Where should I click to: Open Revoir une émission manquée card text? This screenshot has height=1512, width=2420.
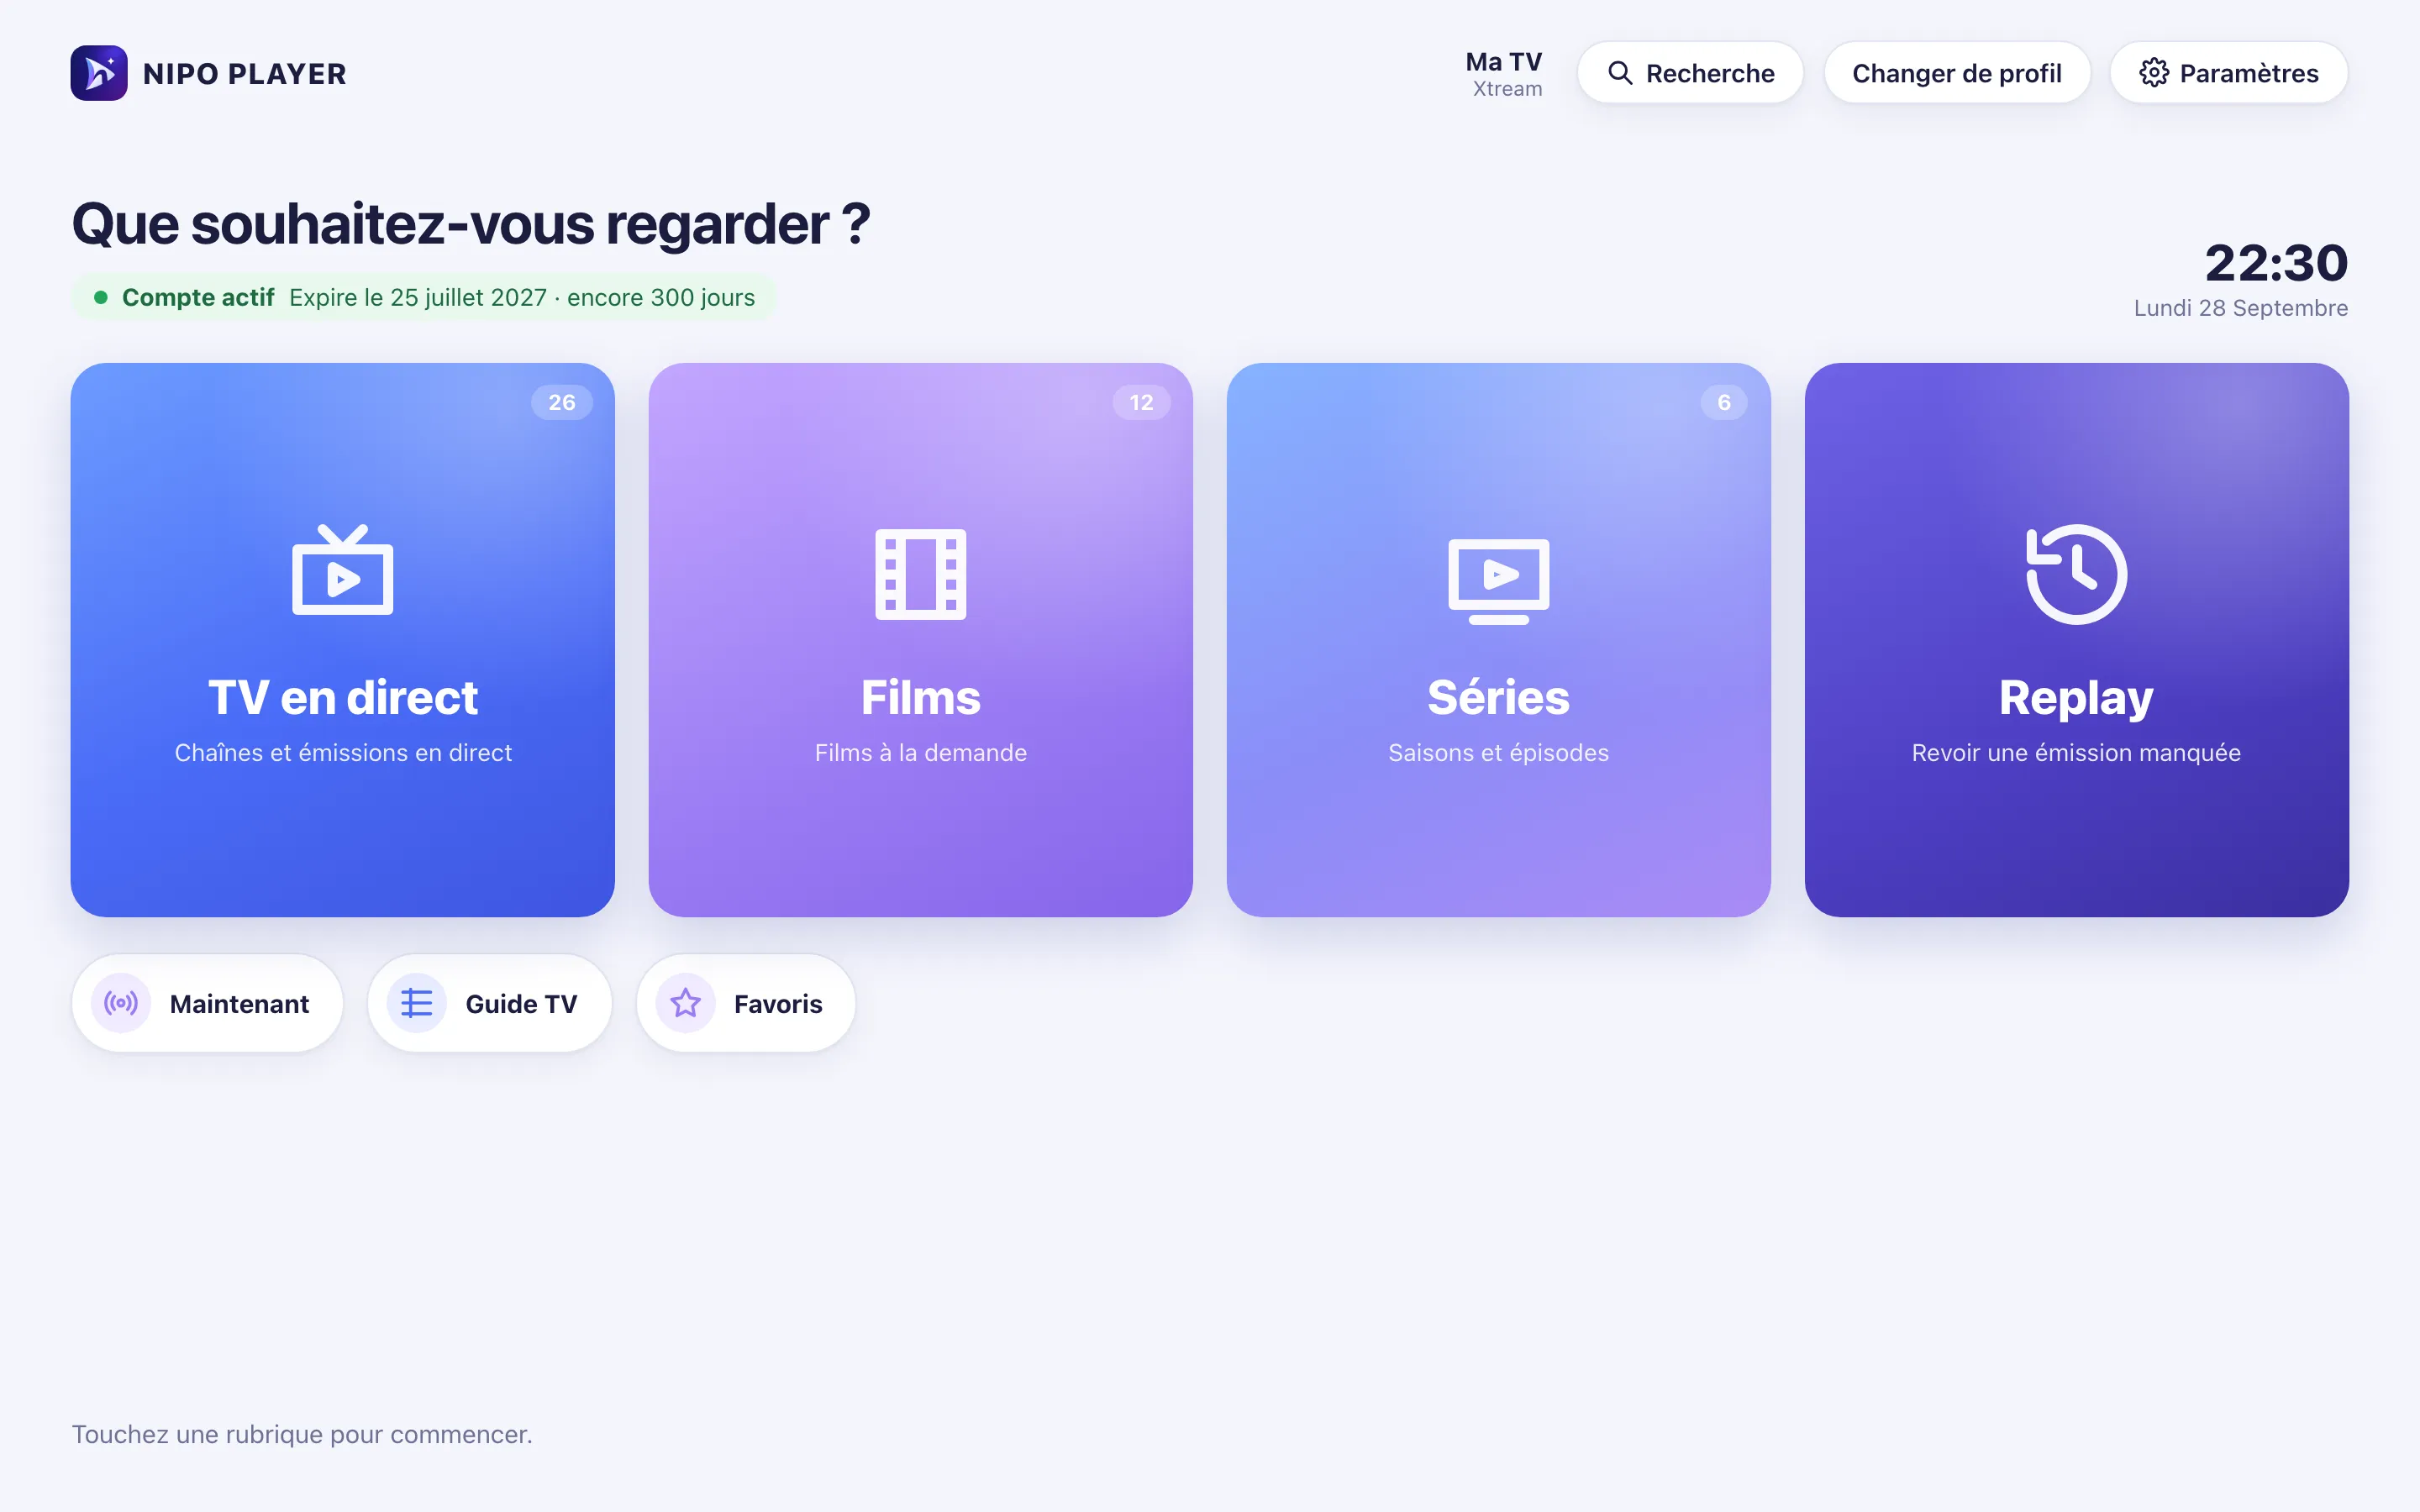[2076, 753]
